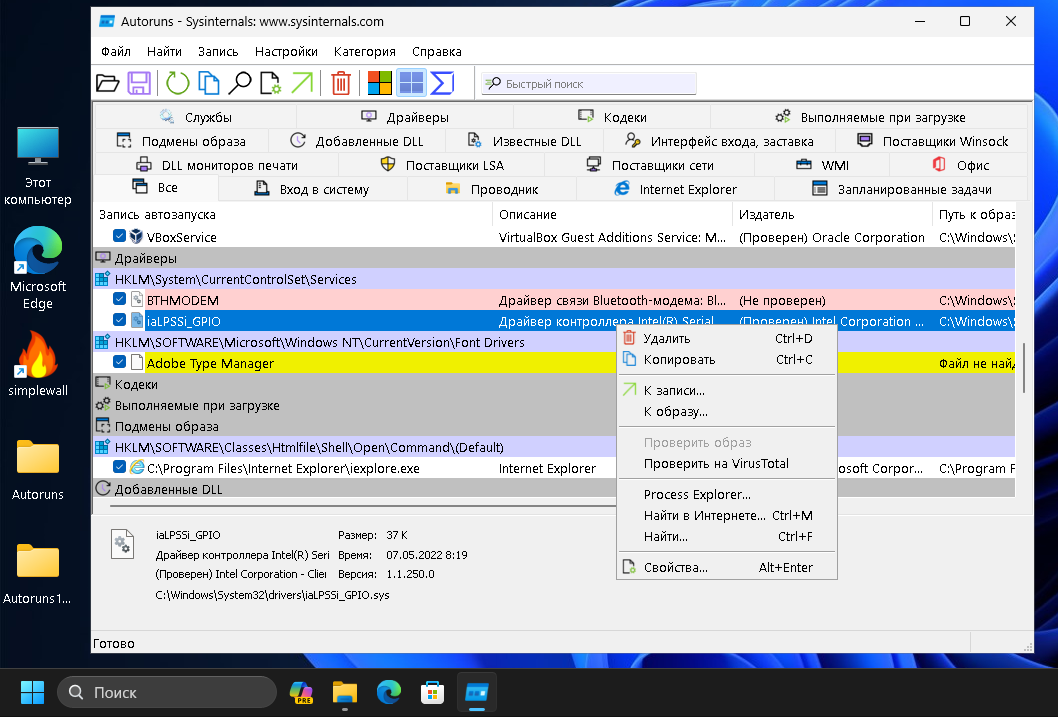Screen dimensions: 1058x717
Task: Uncheck the VBoxService entry checkbox
Action: tap(119, 236)
